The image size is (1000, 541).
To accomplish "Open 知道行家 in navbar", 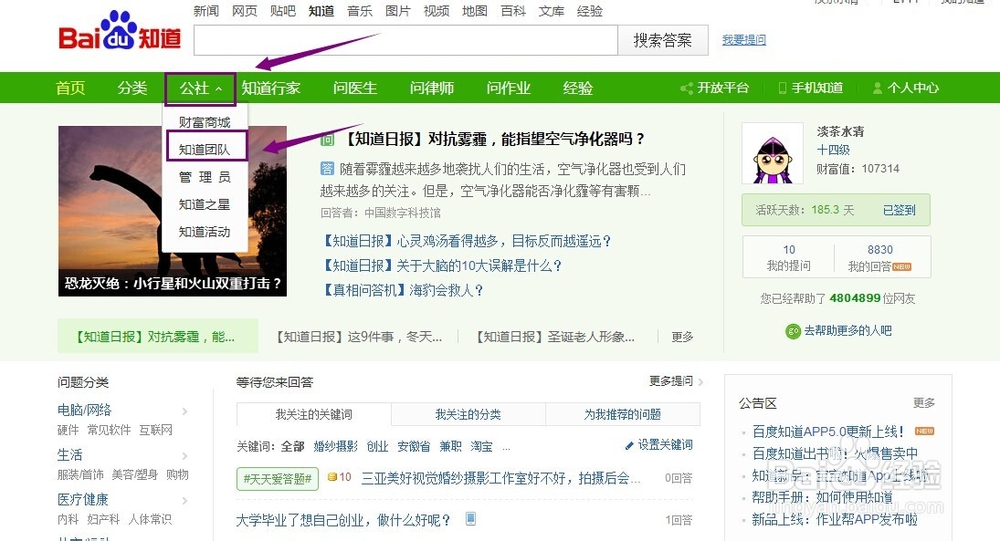I will click(270, 88).
